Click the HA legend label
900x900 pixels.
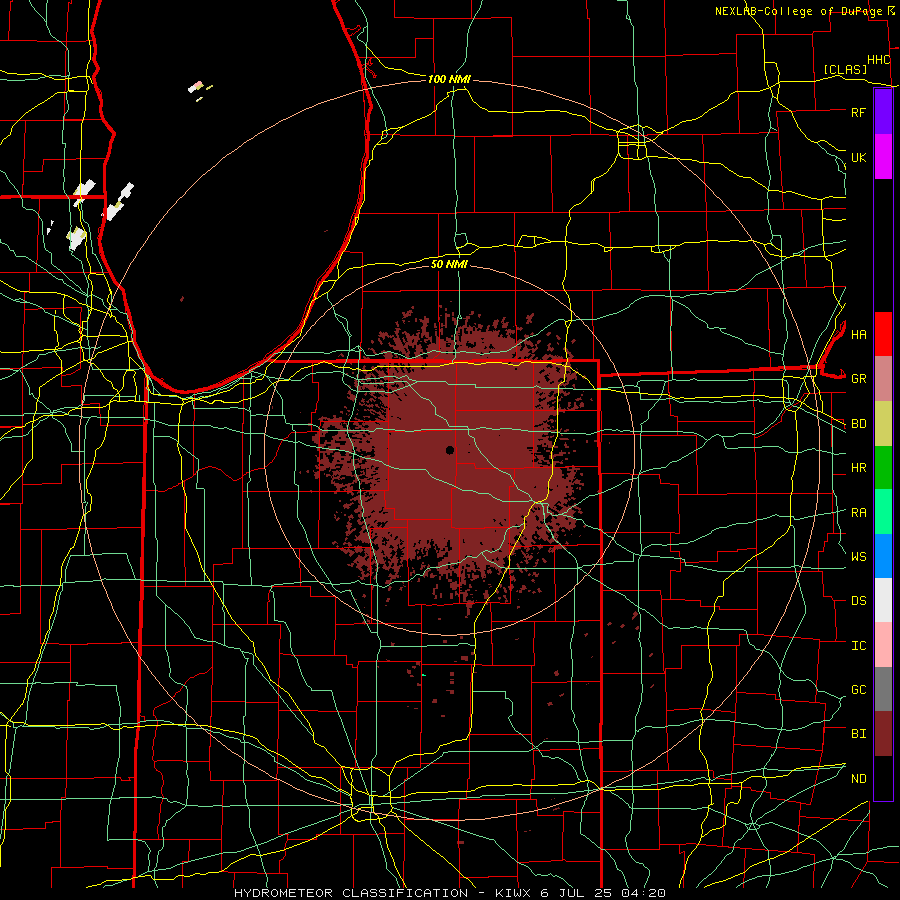pyautogui.click(x=859, y=335)
